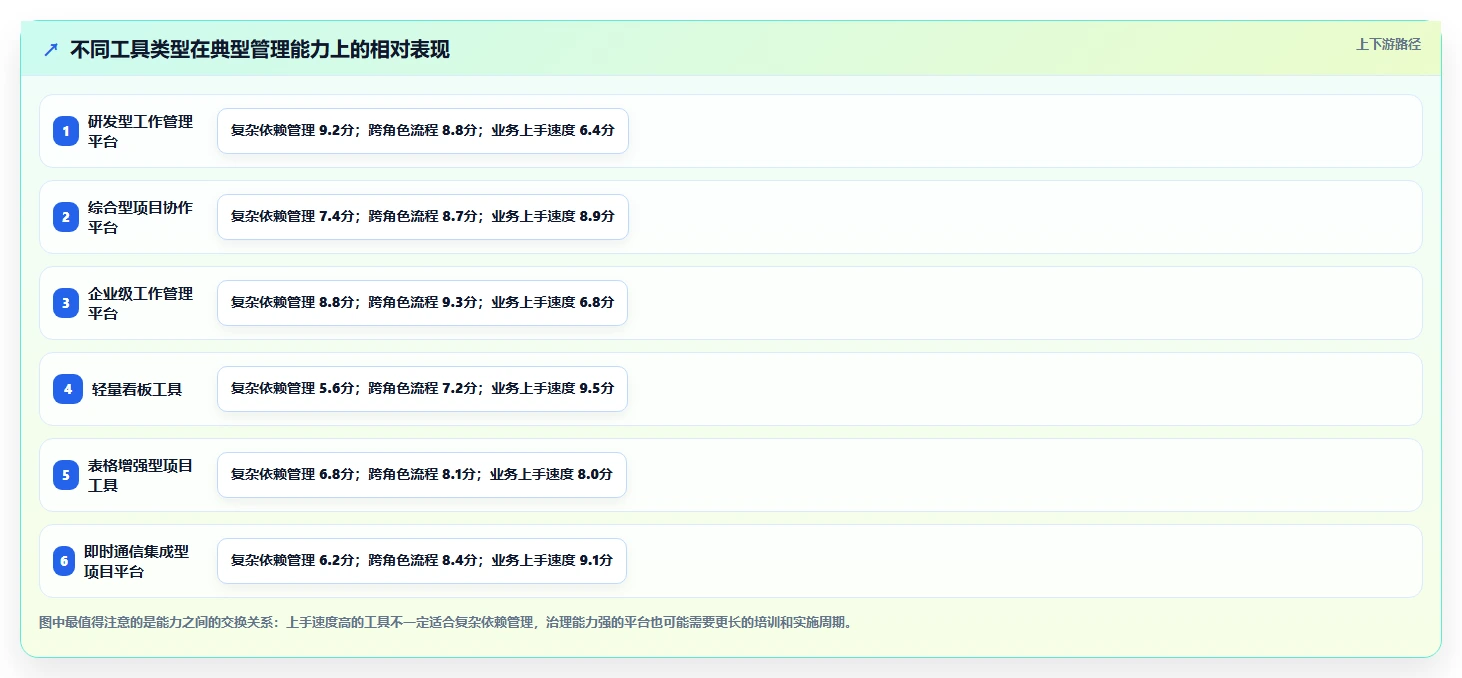Select the 表格增强型项目工具 label
The height and width of the screenshot is (678, 1462).
pyautogui.click(x=140, y=475)
